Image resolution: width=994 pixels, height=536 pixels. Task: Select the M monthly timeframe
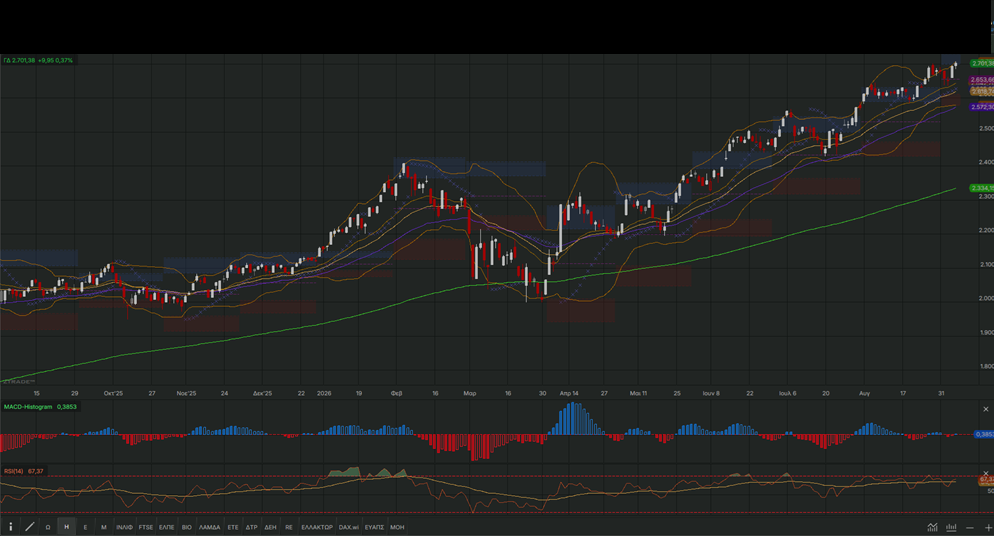point(103,527)
